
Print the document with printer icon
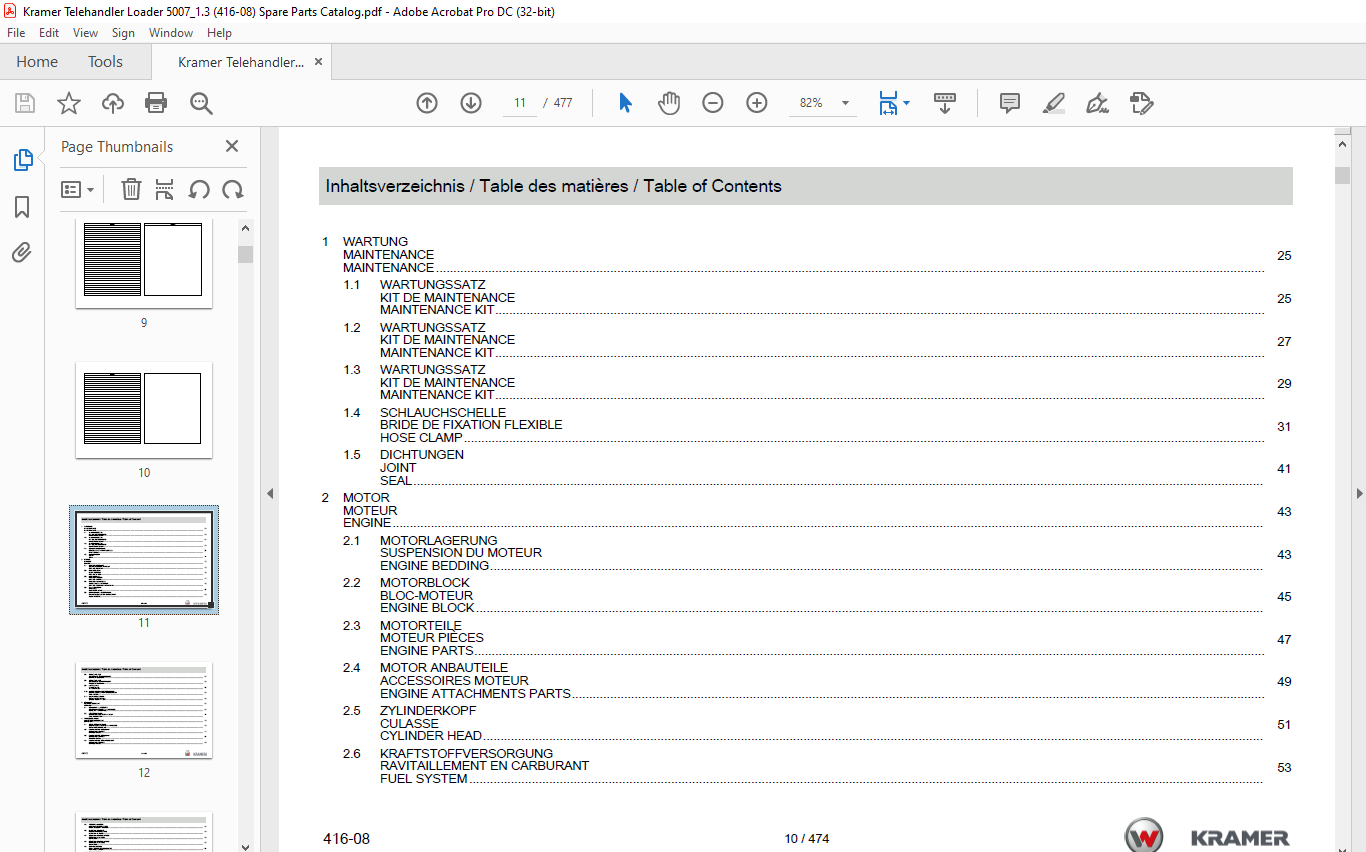click(156, 103)
